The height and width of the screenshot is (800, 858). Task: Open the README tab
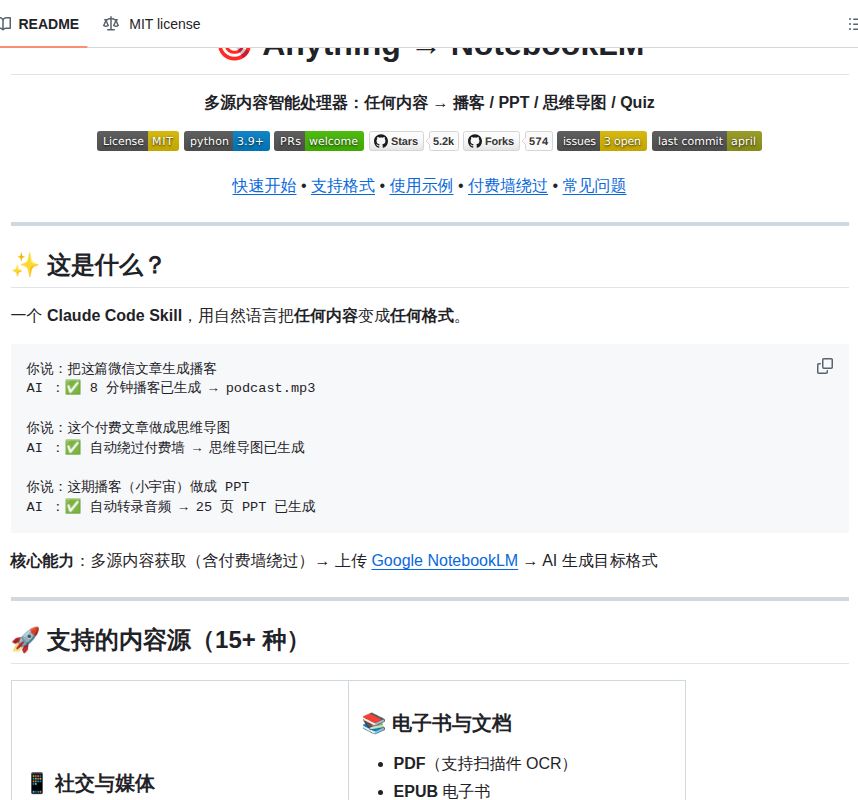pos(41,24)
